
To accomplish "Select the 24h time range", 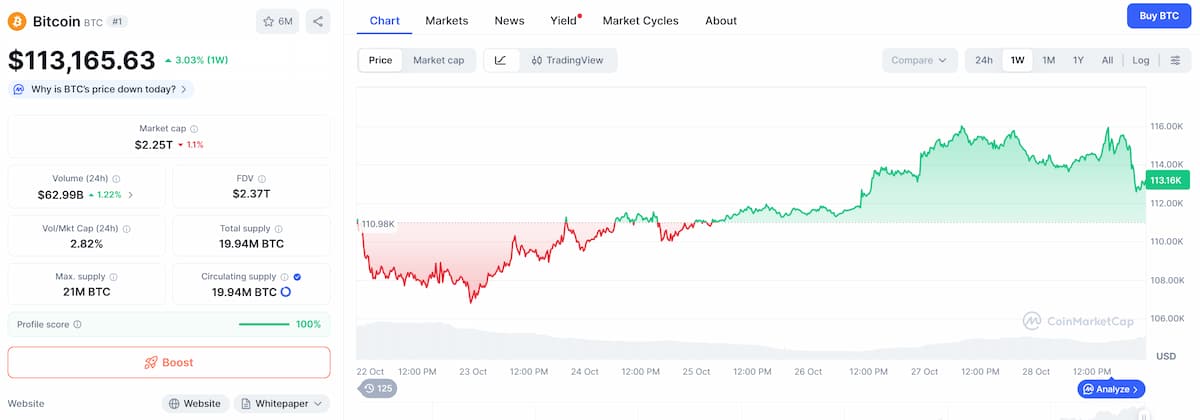I will coord(984,60).
